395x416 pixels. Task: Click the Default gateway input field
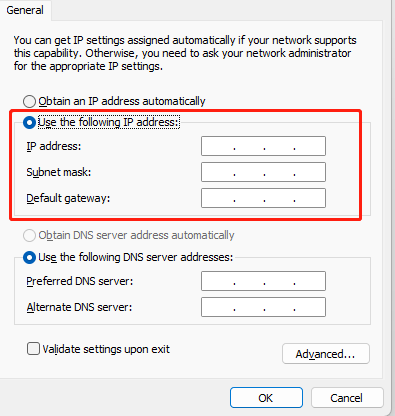coord(263,198)
